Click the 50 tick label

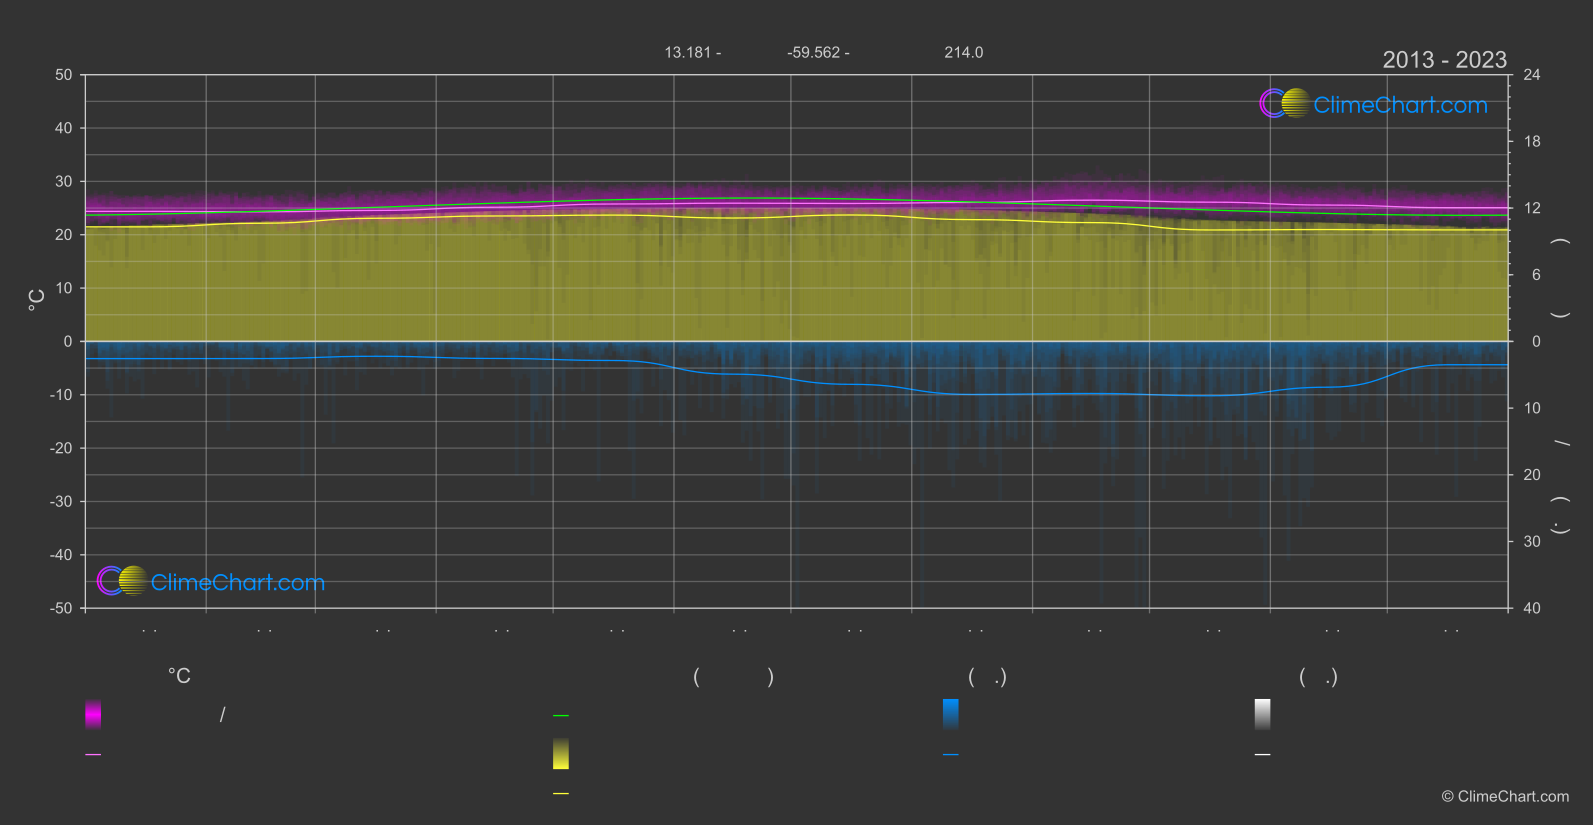point(64,75)
